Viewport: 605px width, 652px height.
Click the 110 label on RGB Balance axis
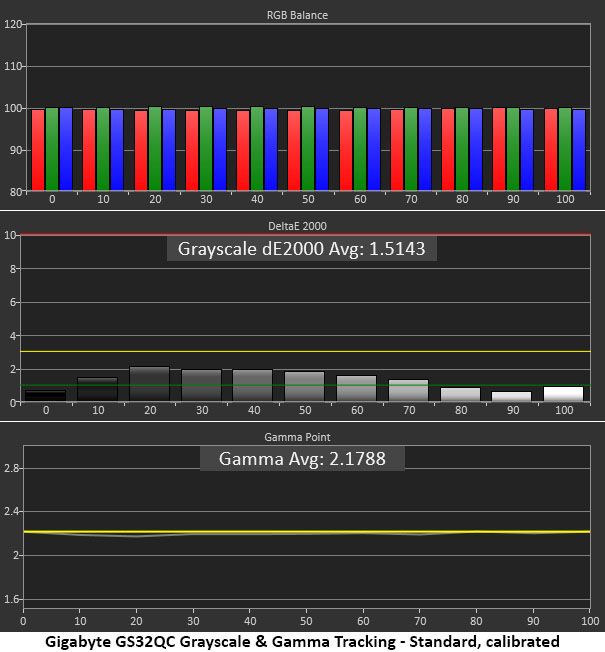coord(13,66)
